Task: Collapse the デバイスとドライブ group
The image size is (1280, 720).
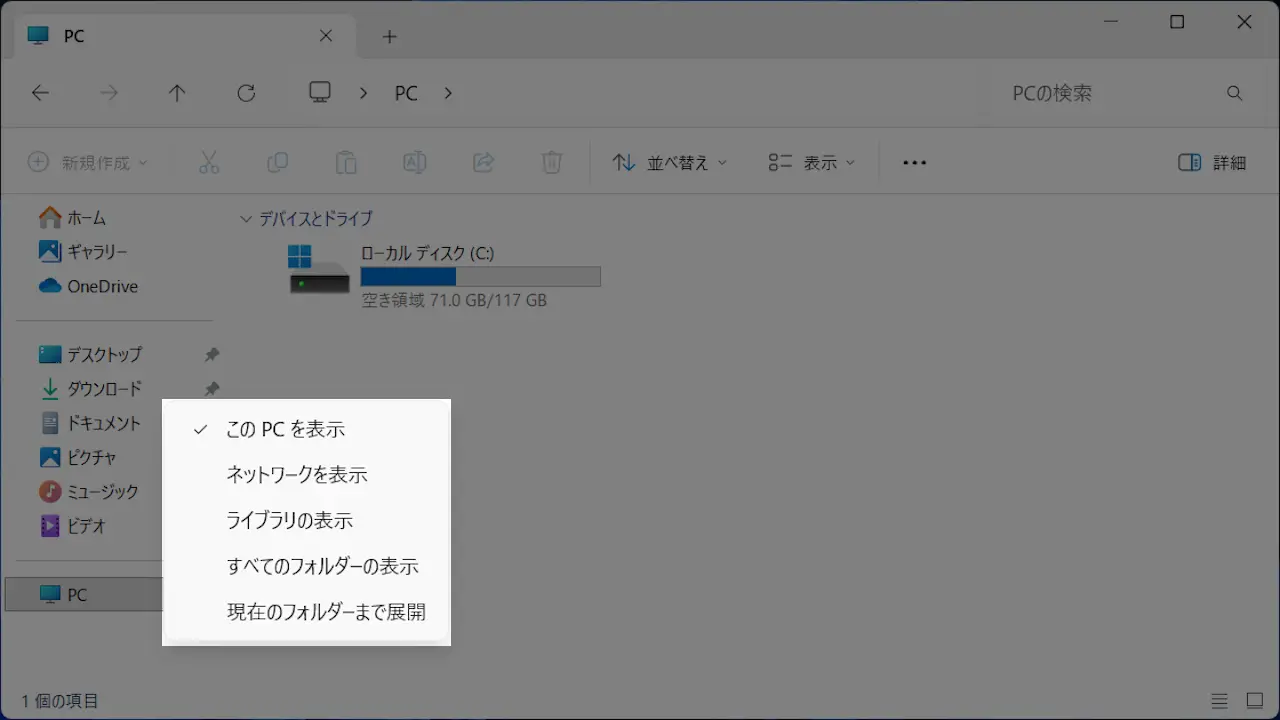Action: (x=246, y=219)
